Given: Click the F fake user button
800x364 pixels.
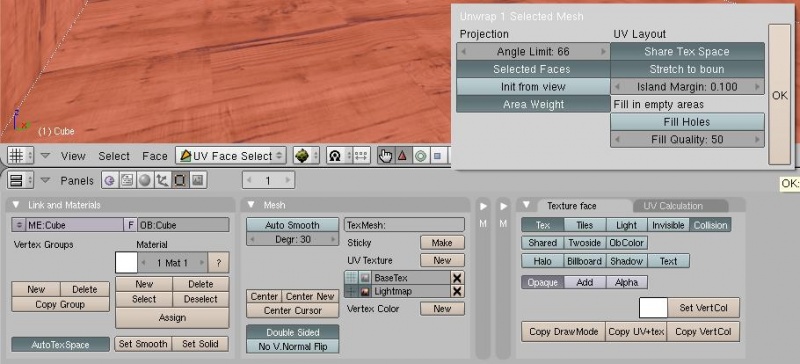Looking at the screenshot, I should pos(131,225).
